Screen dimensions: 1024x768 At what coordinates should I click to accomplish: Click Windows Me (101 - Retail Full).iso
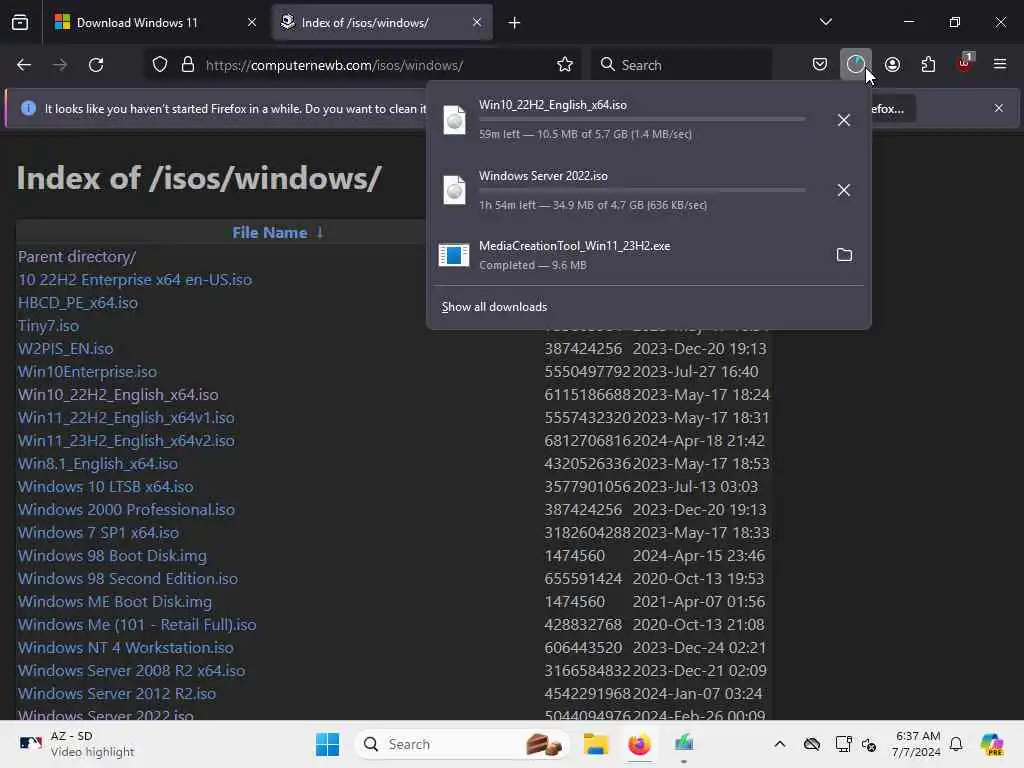tap(137, 625)
